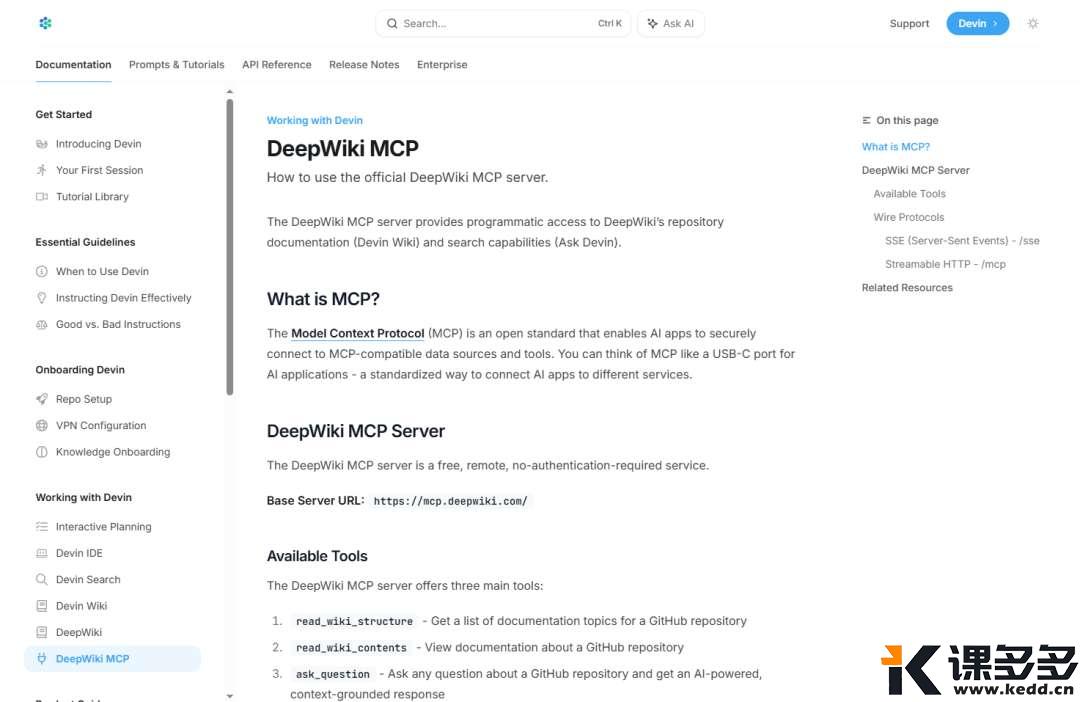
Task: Open the Model Context Protocol link
Action: [357, 333]
